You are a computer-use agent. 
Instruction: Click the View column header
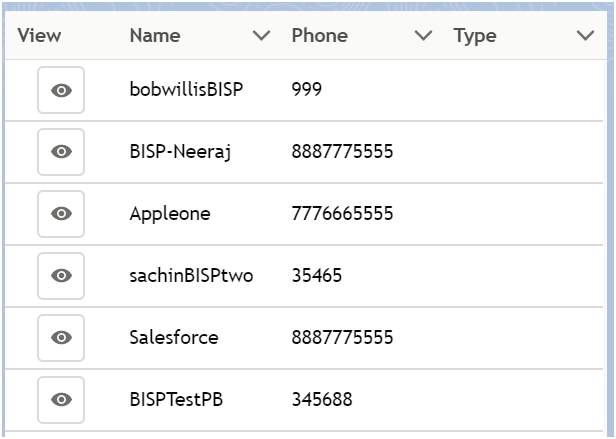tap(39, 35)
